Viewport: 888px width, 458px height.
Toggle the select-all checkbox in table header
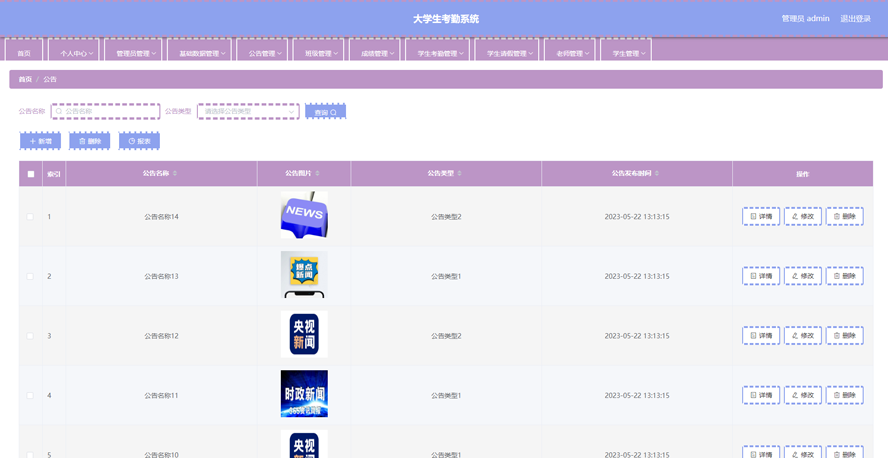pyautogui.click(x=31, y=174)
